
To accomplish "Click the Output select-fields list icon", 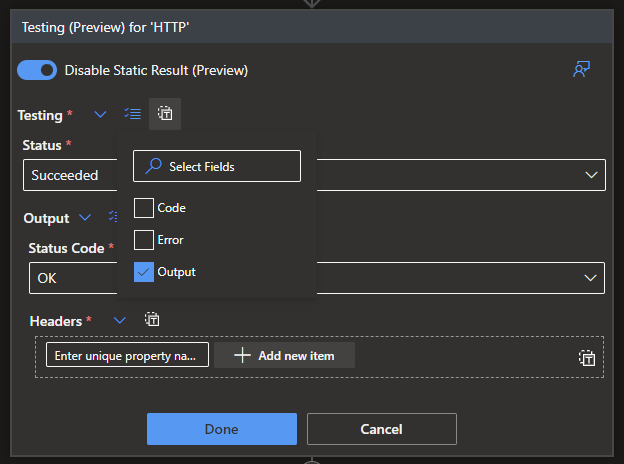I will [x=113, y=216].
